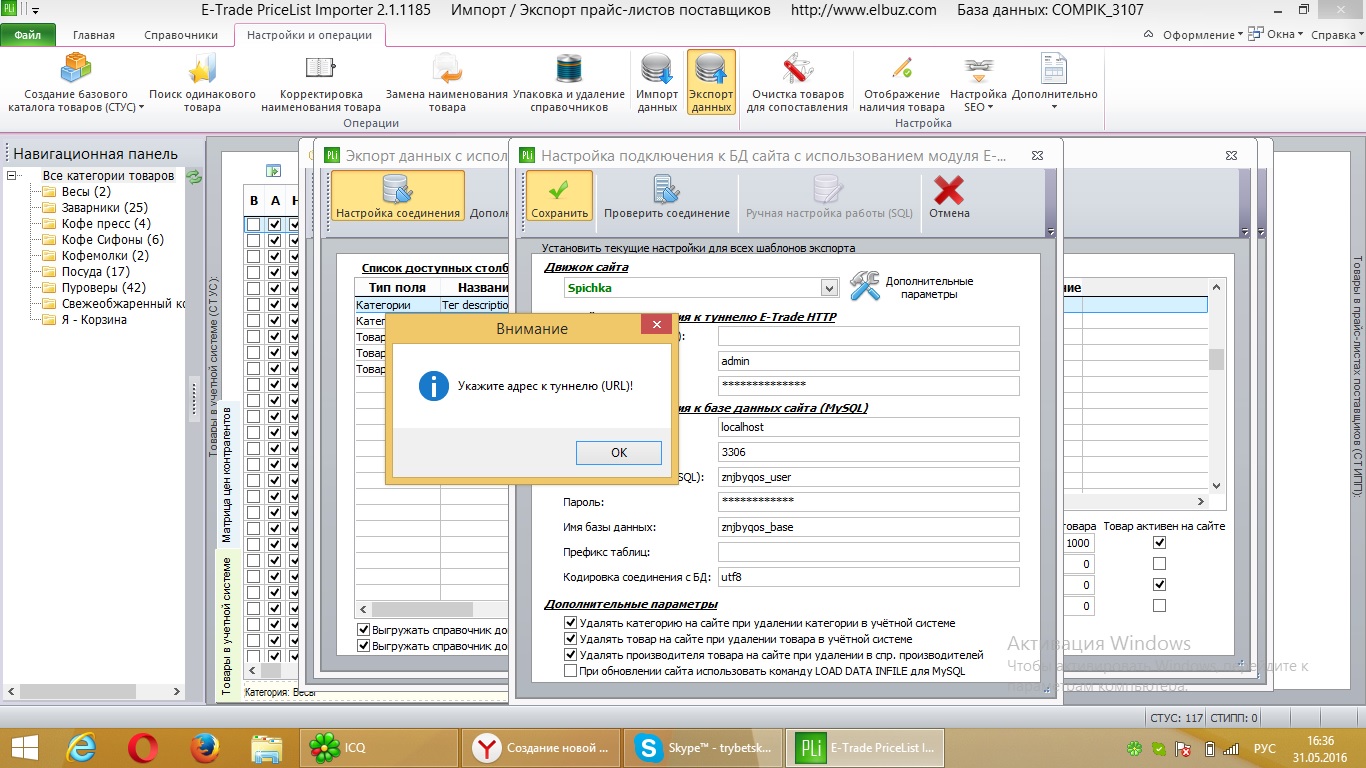Switch to Skype in the taskbar
Viewport: 1366px width, 768px height.
click(702, 747)
